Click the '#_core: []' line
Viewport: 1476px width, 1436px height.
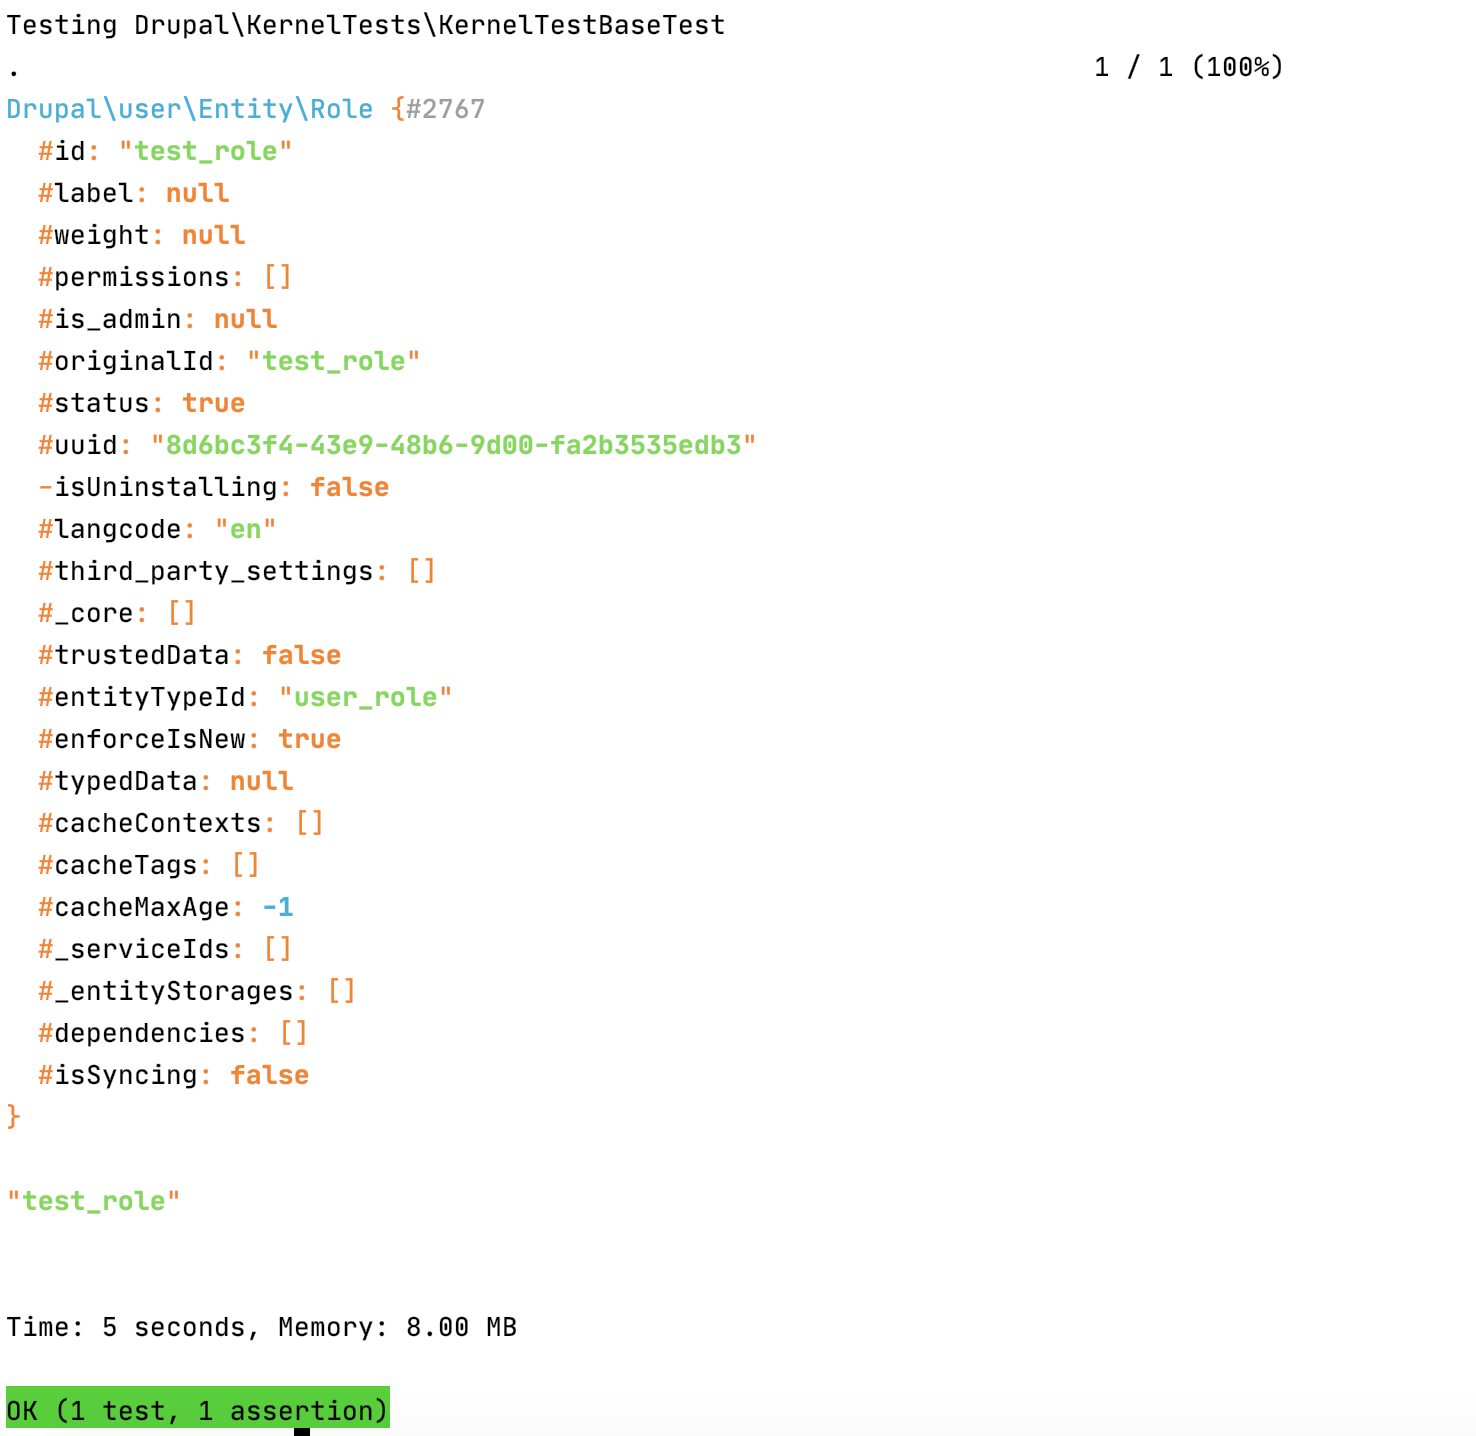coord(117,613)
